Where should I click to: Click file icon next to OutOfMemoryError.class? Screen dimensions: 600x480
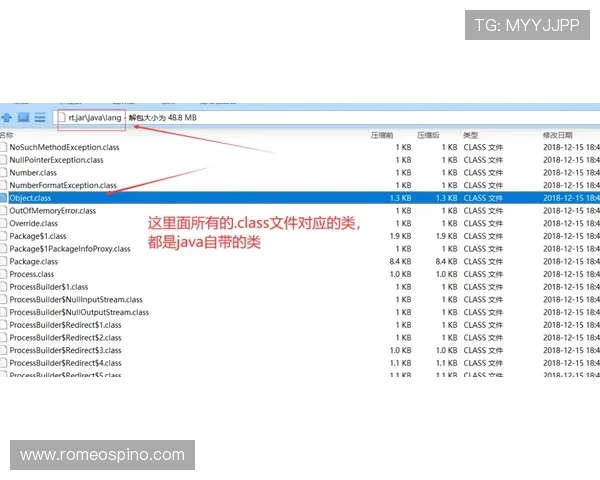pyautogui.click(x=3, y=211)
